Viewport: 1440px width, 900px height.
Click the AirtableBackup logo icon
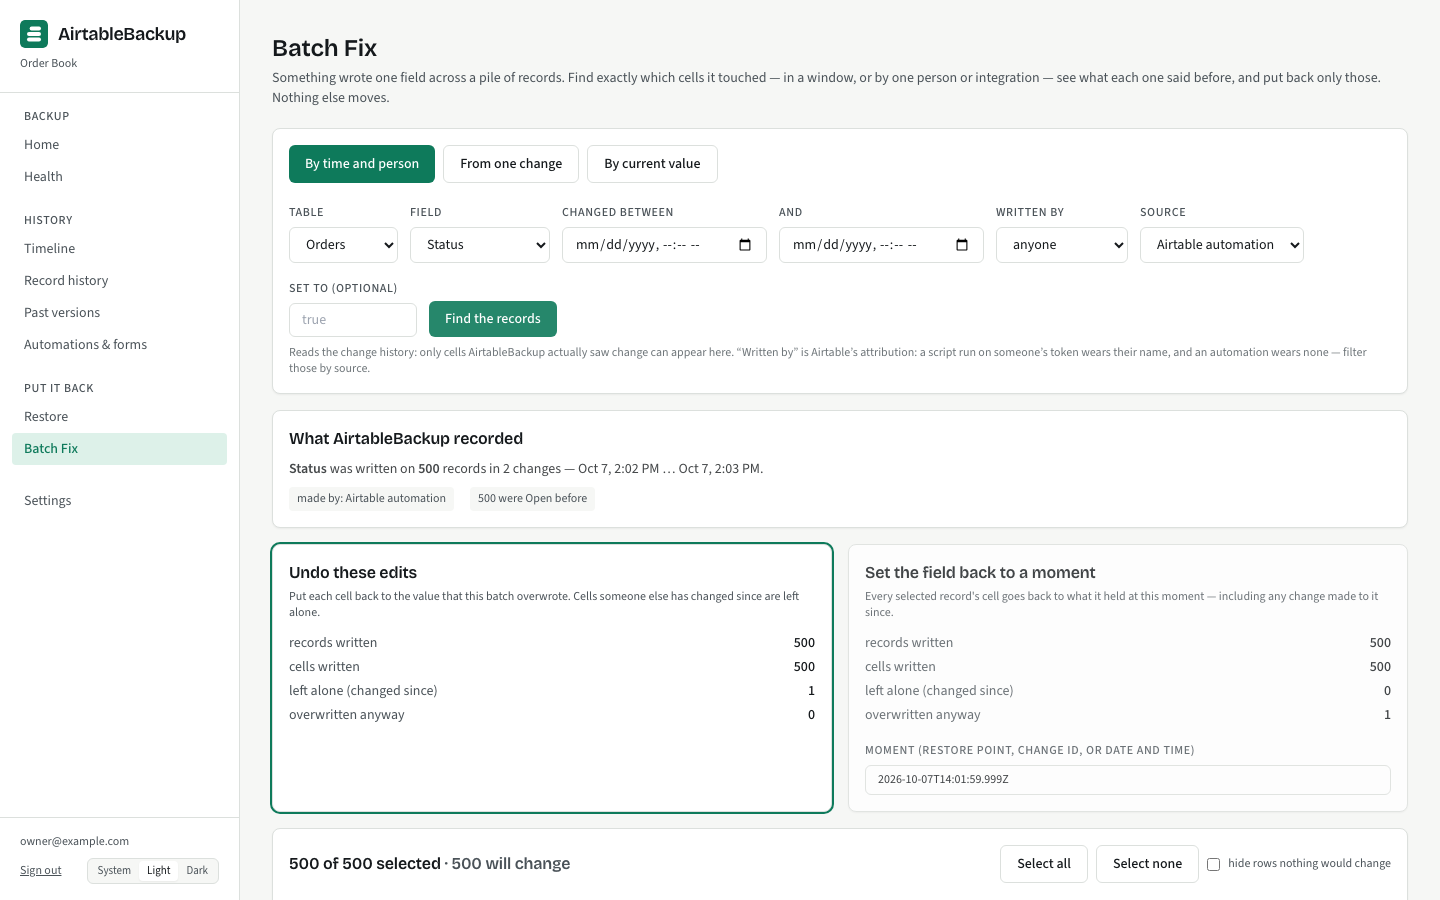(34, 34)
